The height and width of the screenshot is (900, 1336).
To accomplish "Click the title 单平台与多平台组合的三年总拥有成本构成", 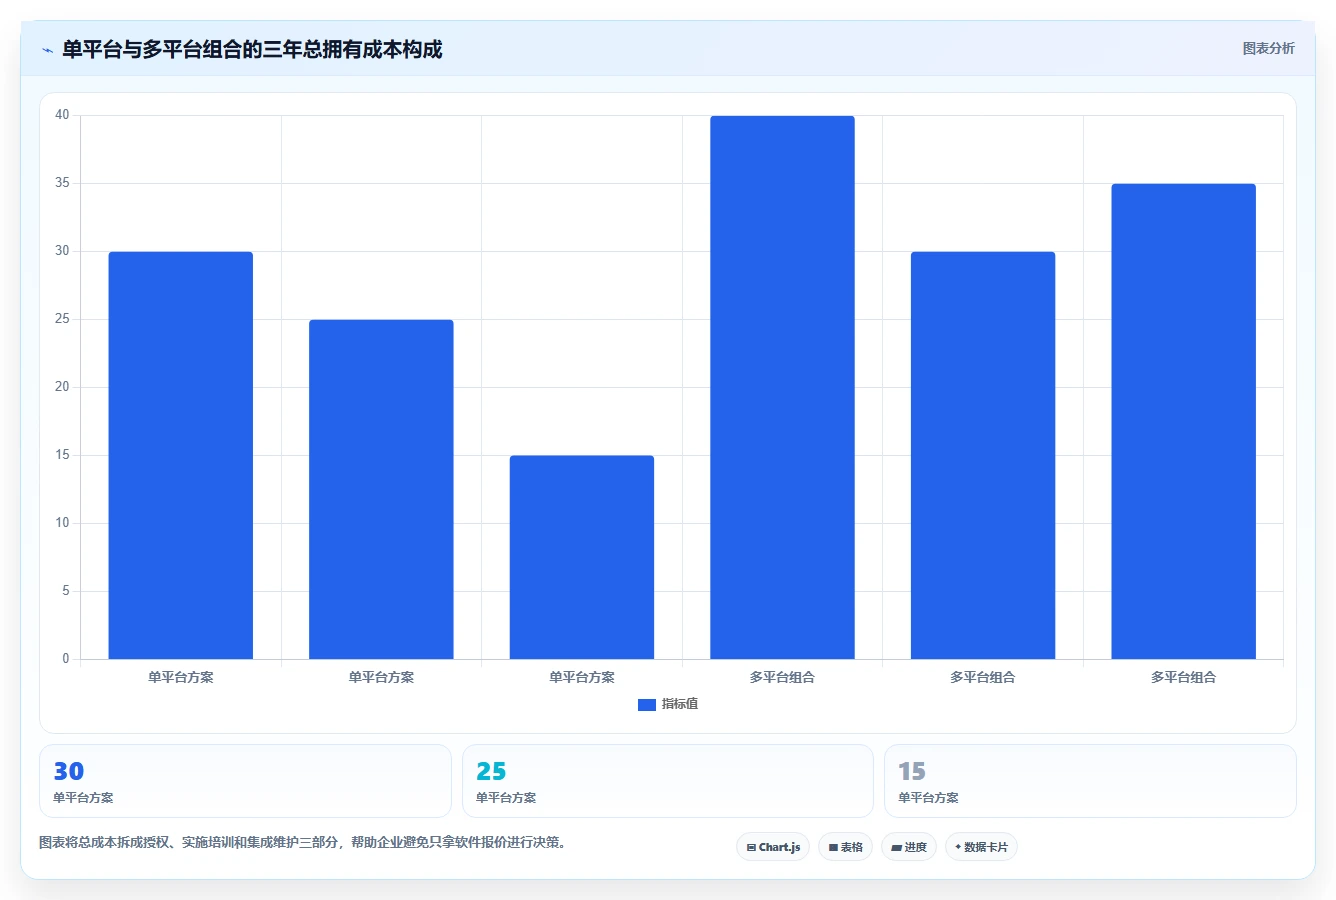I will coord(252,49).
